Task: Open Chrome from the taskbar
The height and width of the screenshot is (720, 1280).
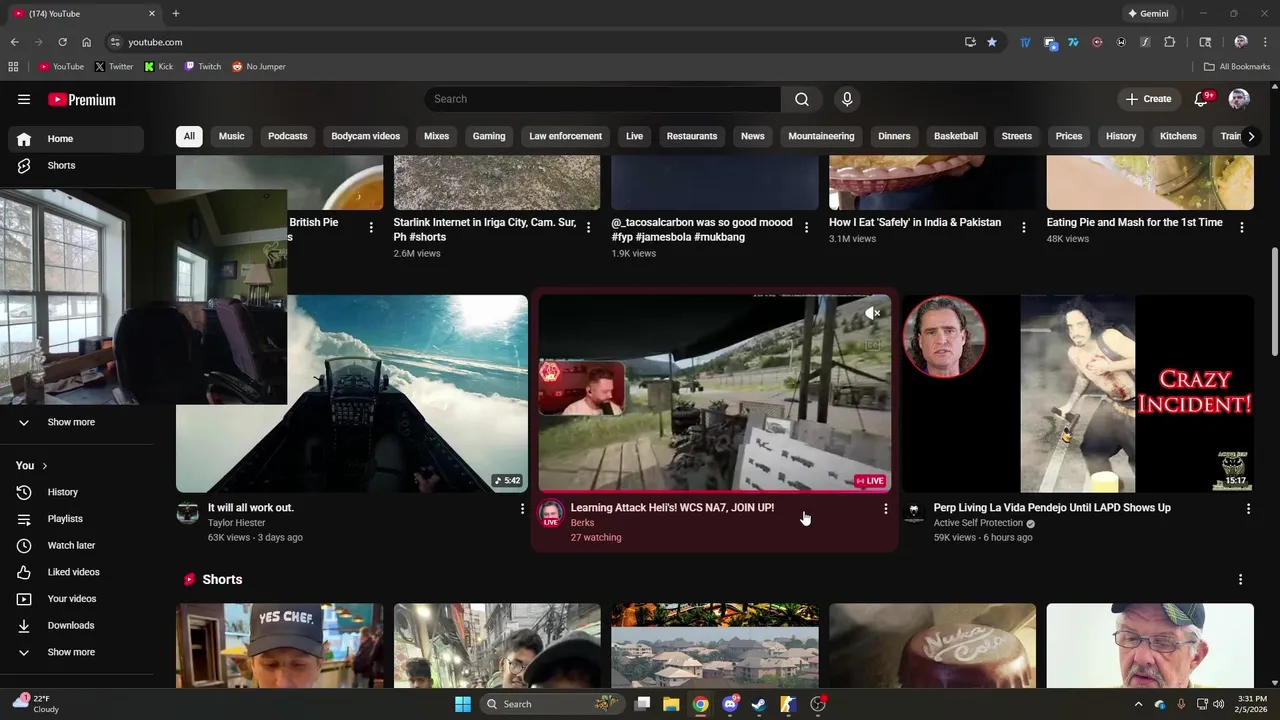Action: tap(701, 704)
